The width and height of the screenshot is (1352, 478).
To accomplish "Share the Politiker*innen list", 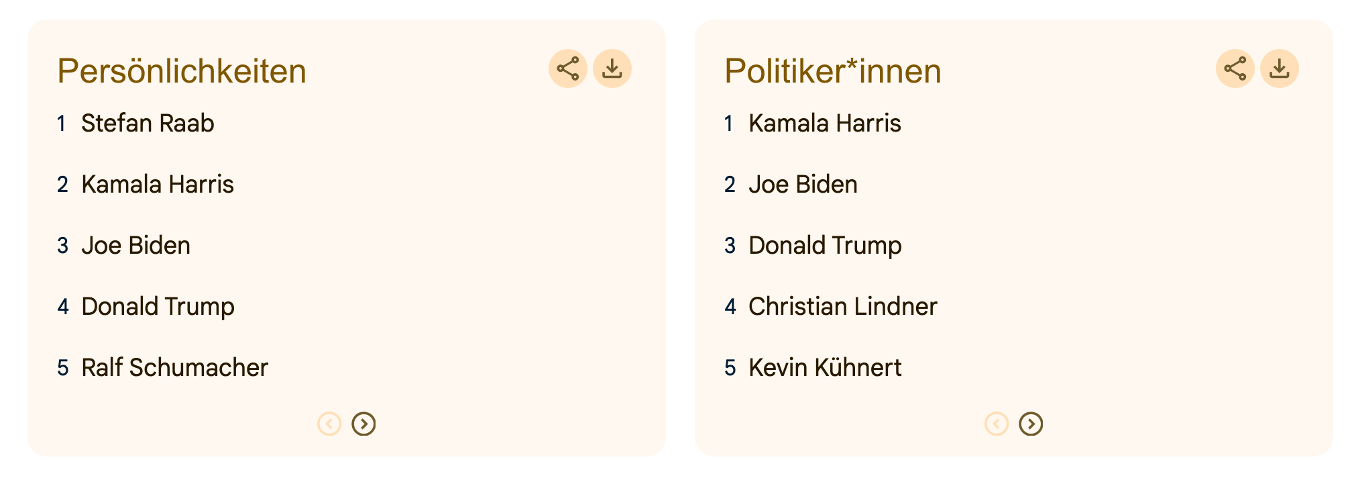I will coord(1235,69).
